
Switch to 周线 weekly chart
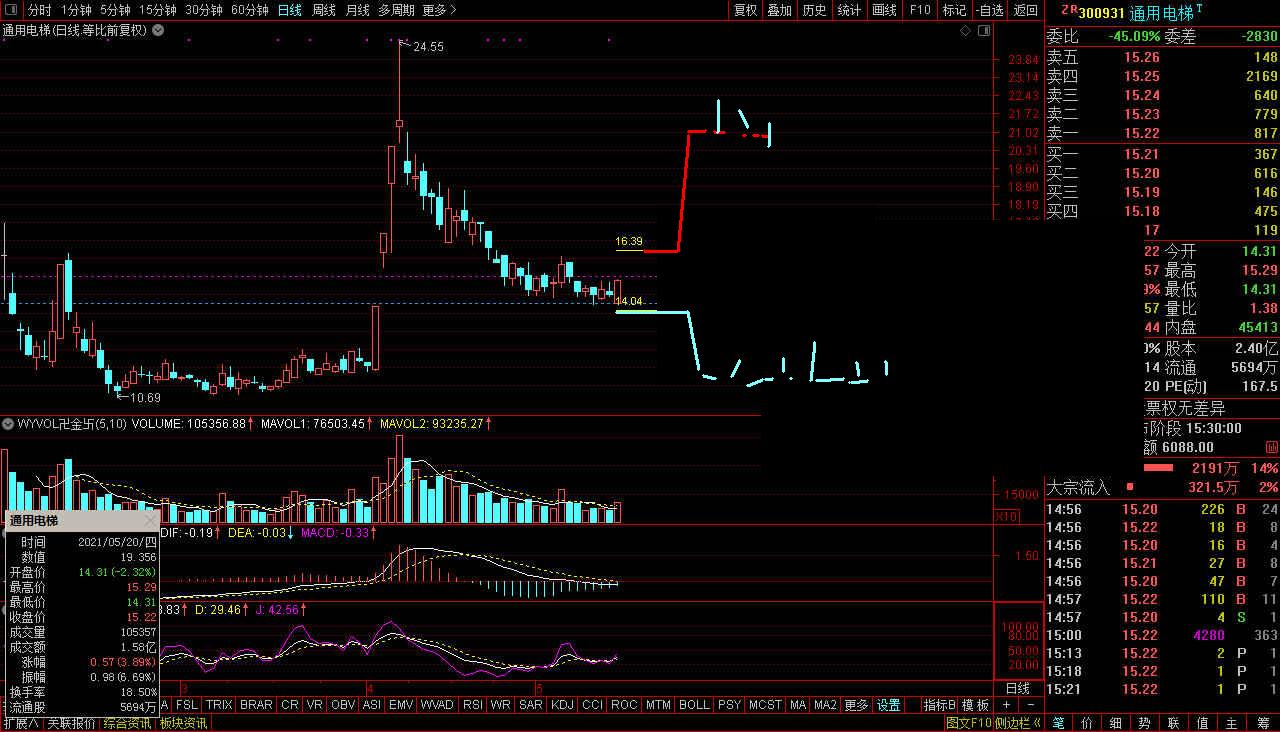point(324,10)
